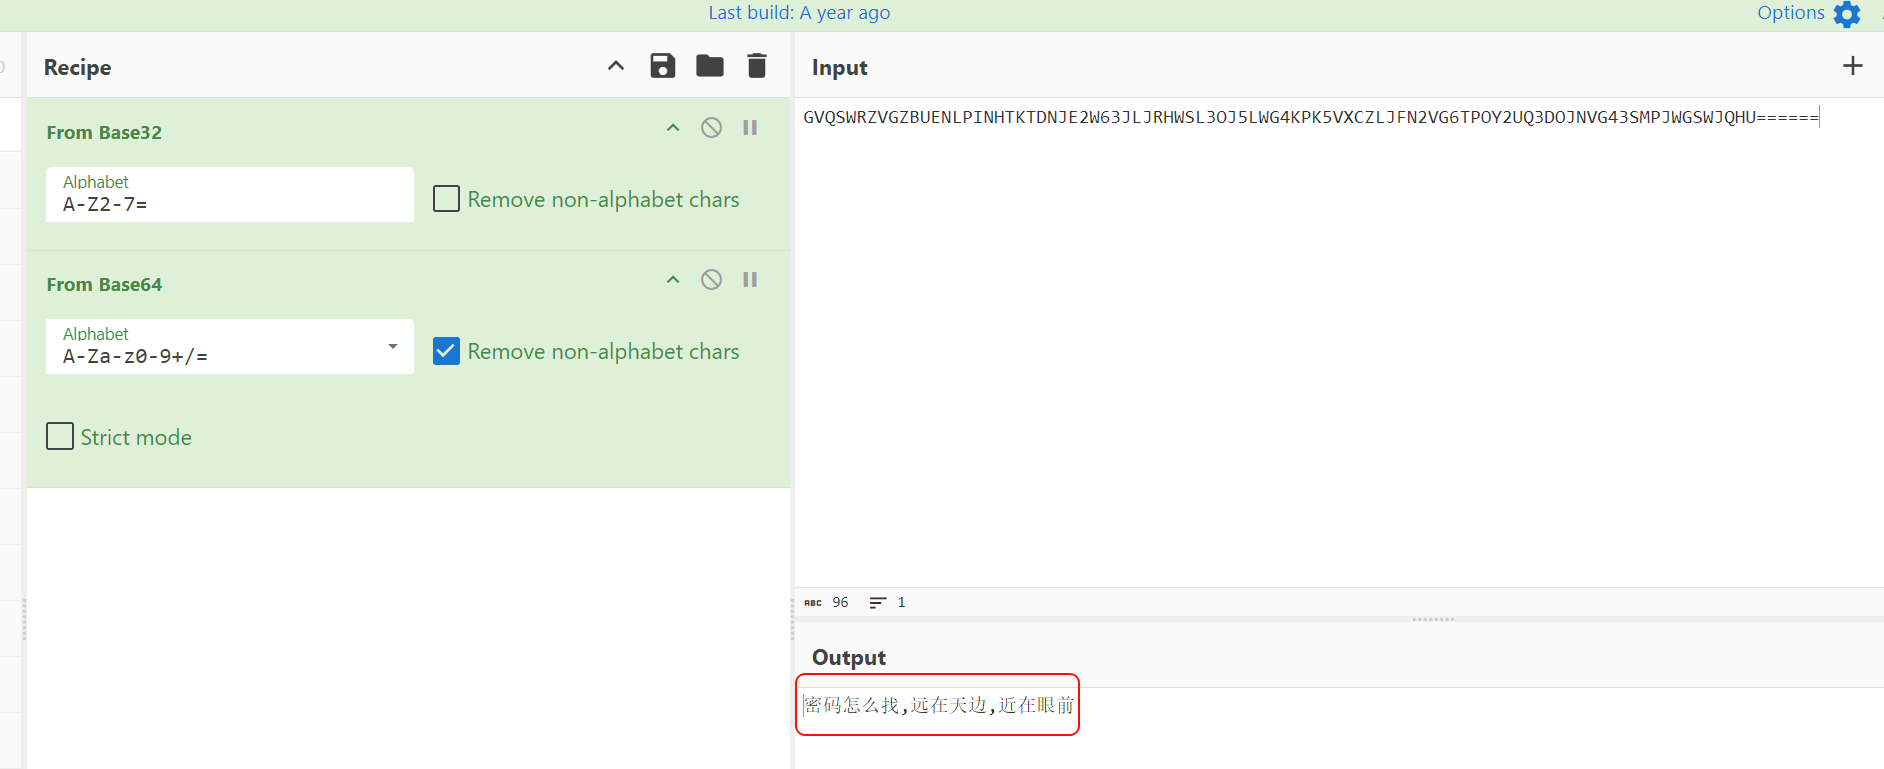Set breakpoint on From Base32 operation

(x=750, y=128)
